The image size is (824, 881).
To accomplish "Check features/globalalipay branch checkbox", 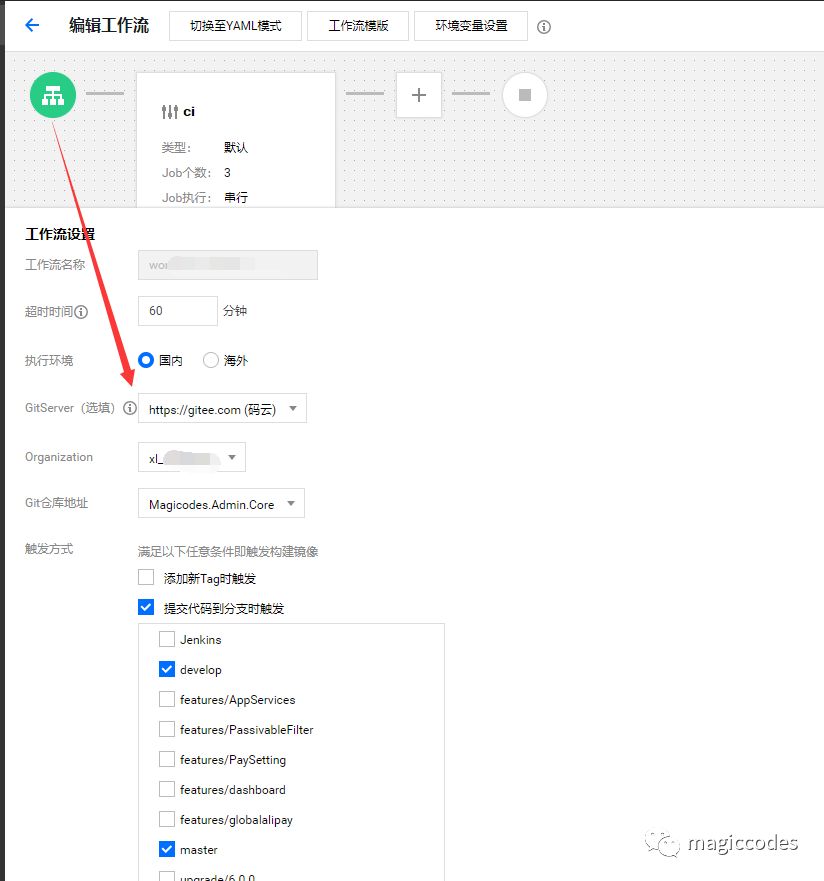I will point(167,819).
